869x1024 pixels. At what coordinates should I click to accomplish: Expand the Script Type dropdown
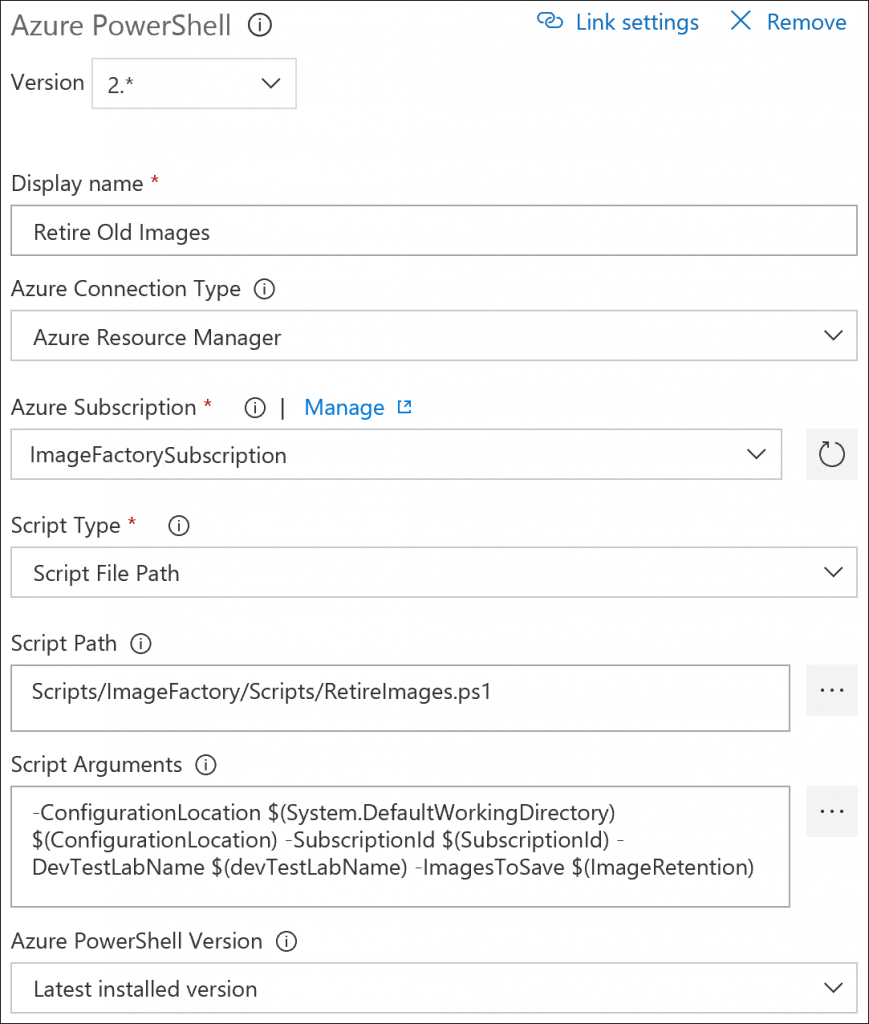click(x=433, y=573)
